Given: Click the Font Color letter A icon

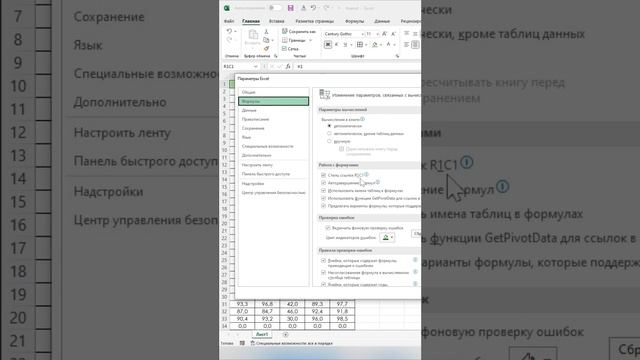Looking at the screenshot, I should 389,45.
